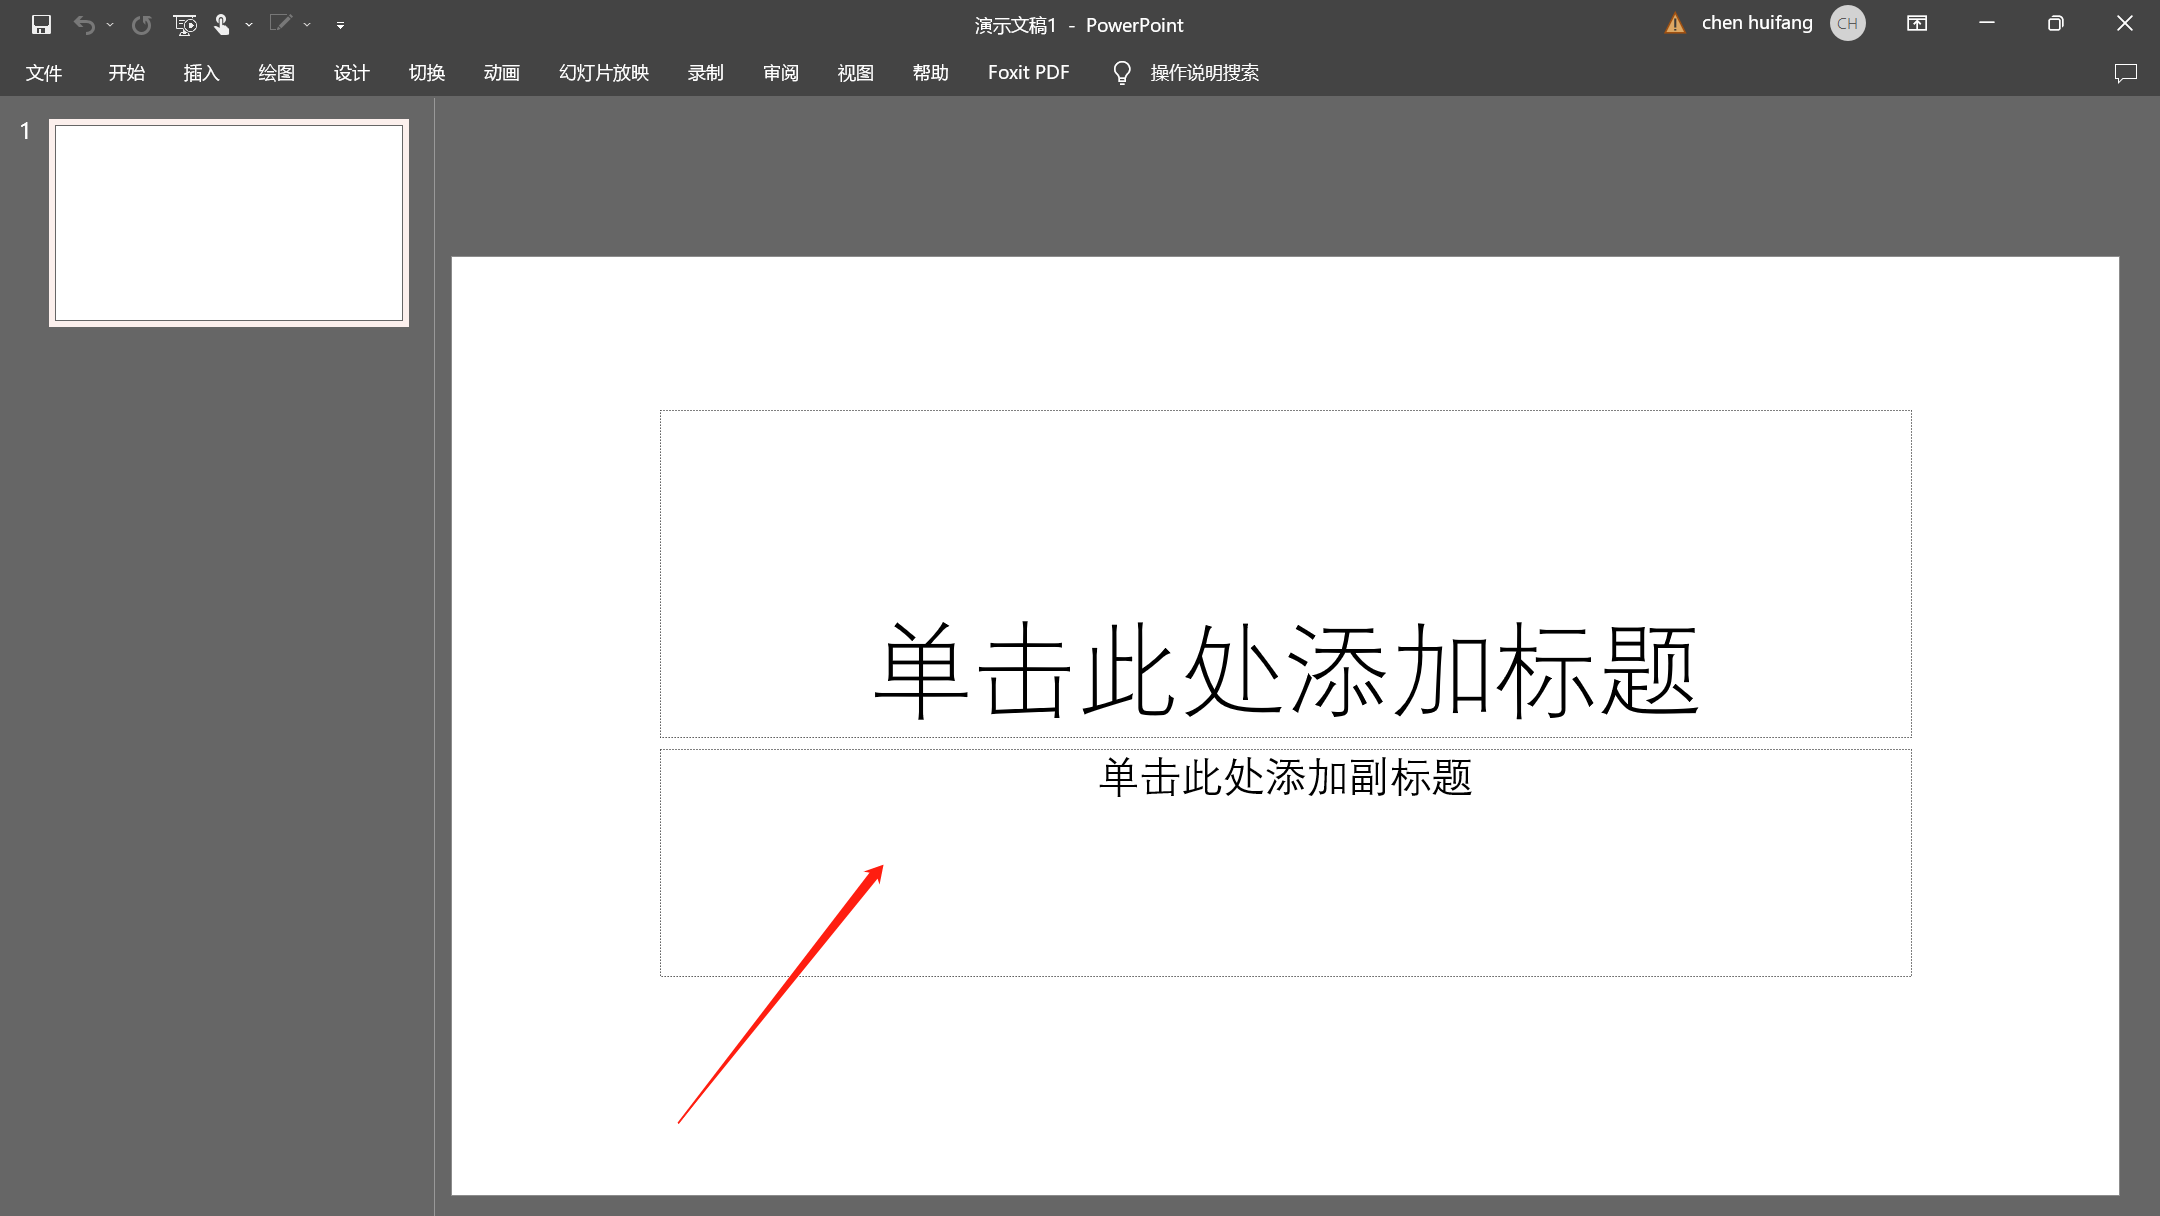Viewport: 2160px width, 1216px height.
Task: Click 操作说明搜索 search box
Action: (1204, 73)
